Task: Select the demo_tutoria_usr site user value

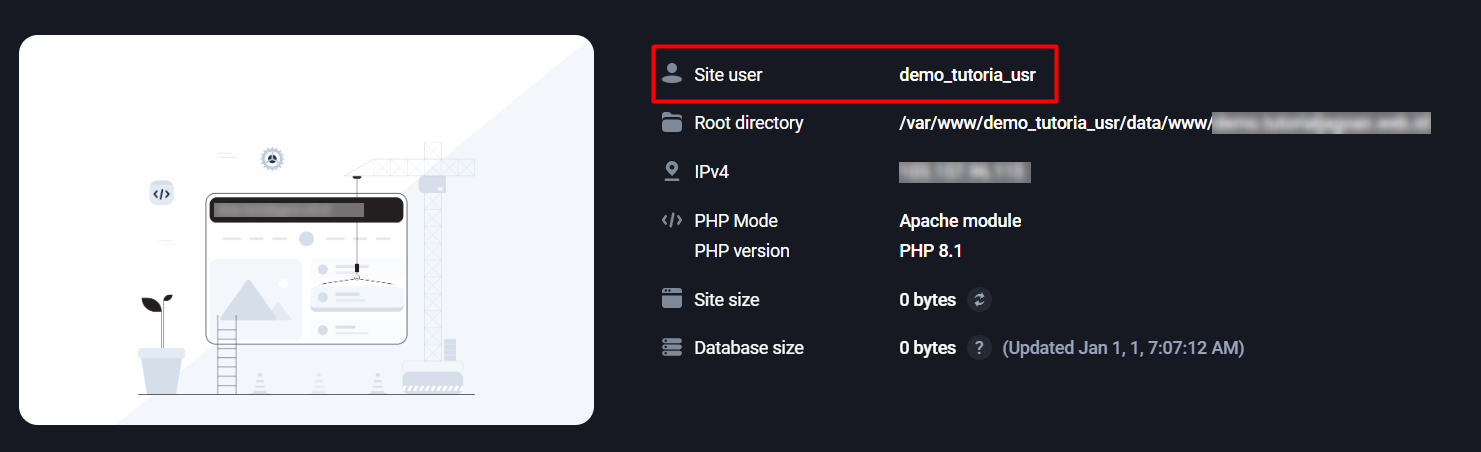Action: [x=967, y=75]
